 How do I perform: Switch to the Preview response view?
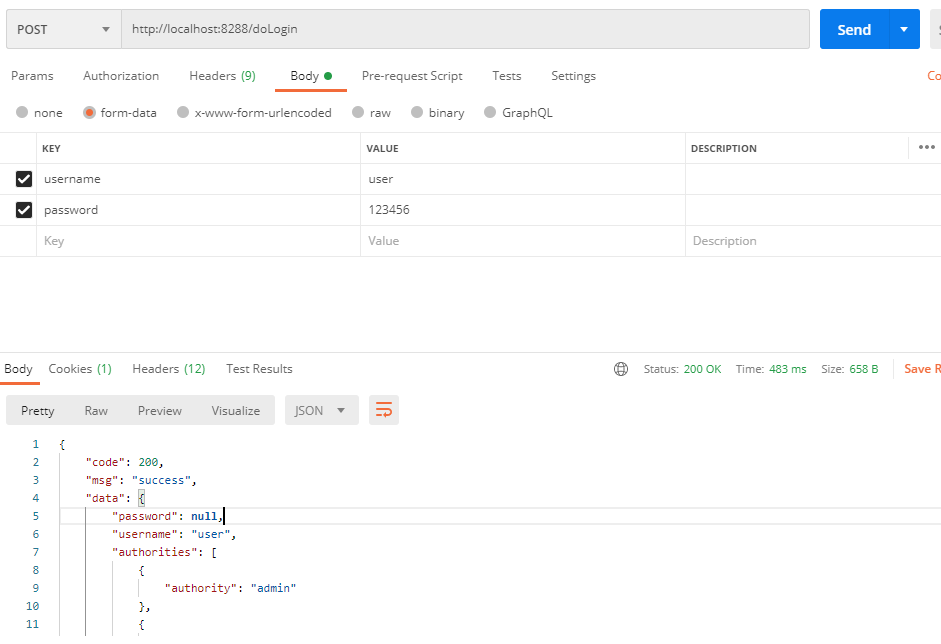[160, 411]
